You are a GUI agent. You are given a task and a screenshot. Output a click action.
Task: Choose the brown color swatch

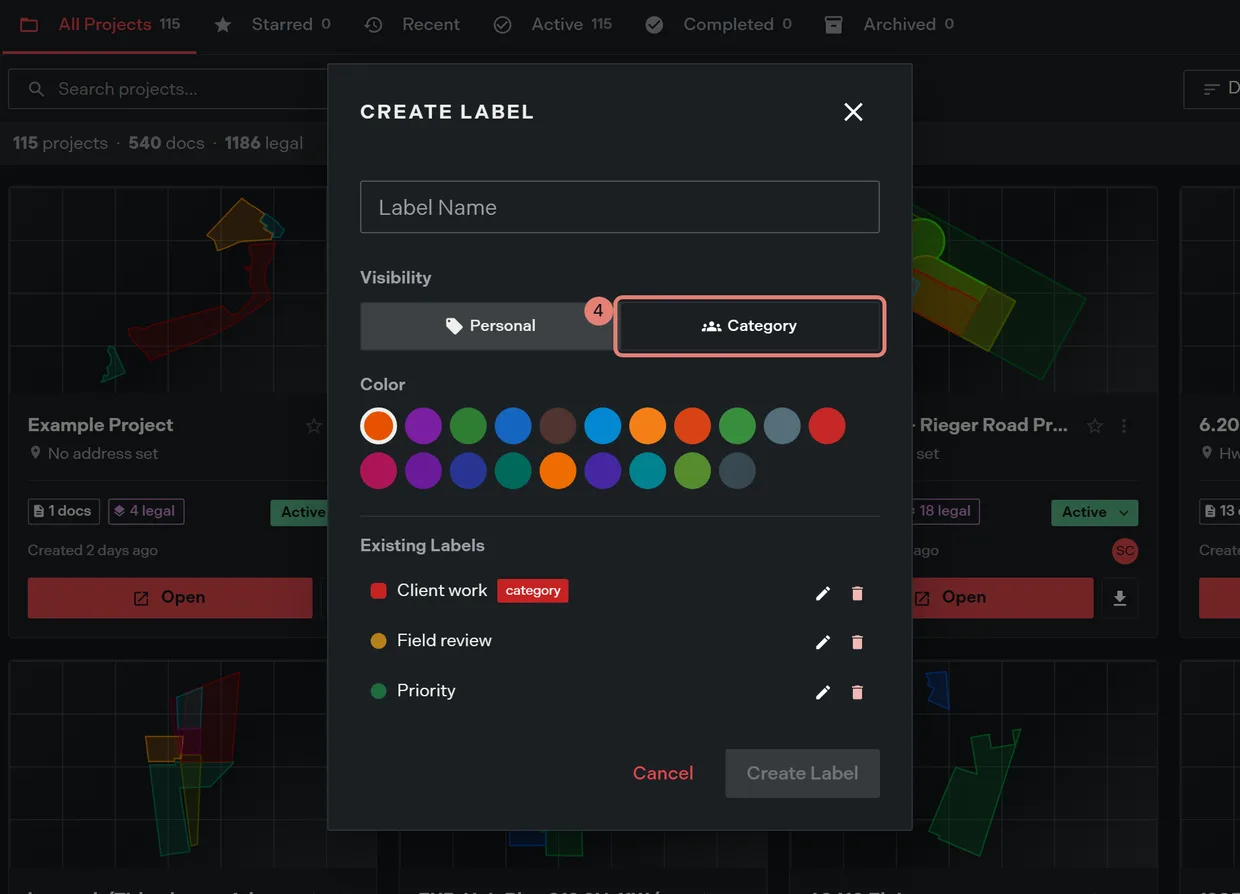click(x=558, y=426)
